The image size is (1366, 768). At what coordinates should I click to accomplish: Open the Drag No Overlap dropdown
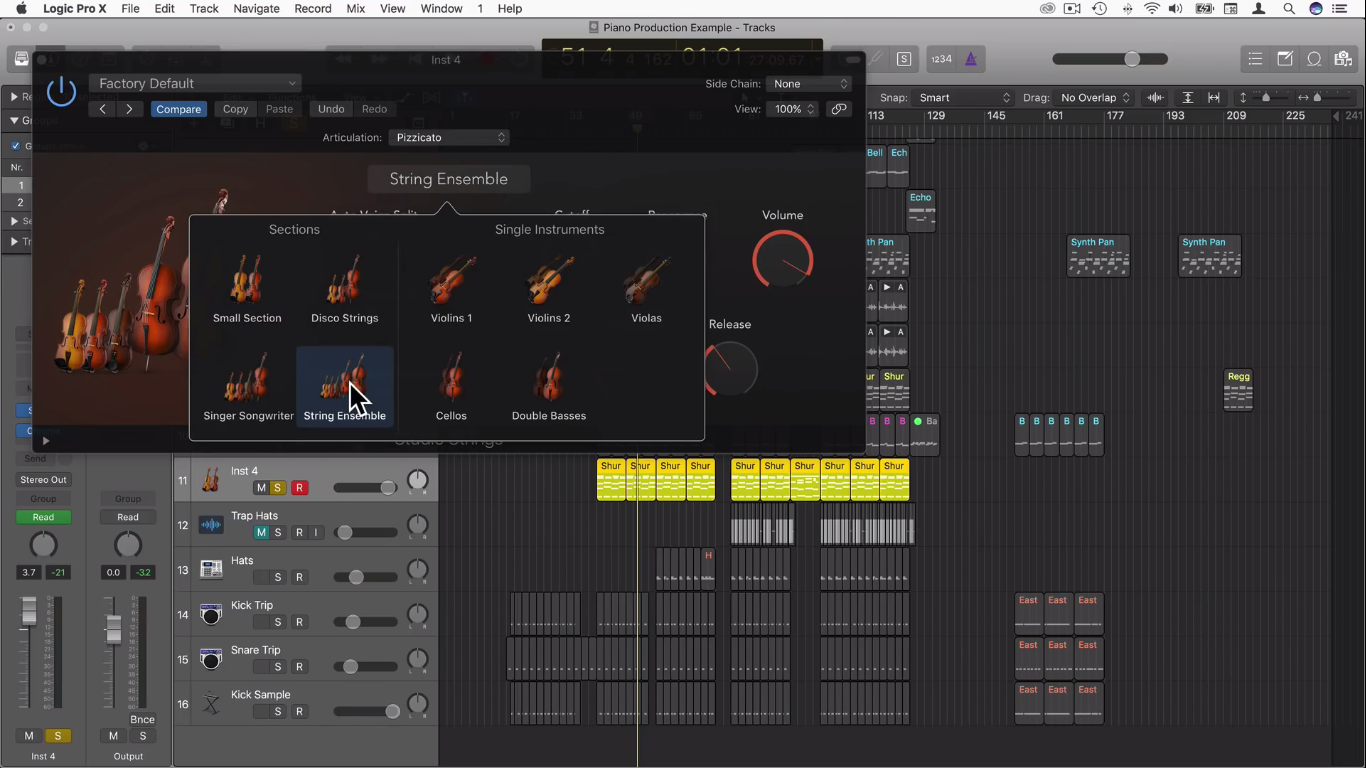[x=1094, y=98]
